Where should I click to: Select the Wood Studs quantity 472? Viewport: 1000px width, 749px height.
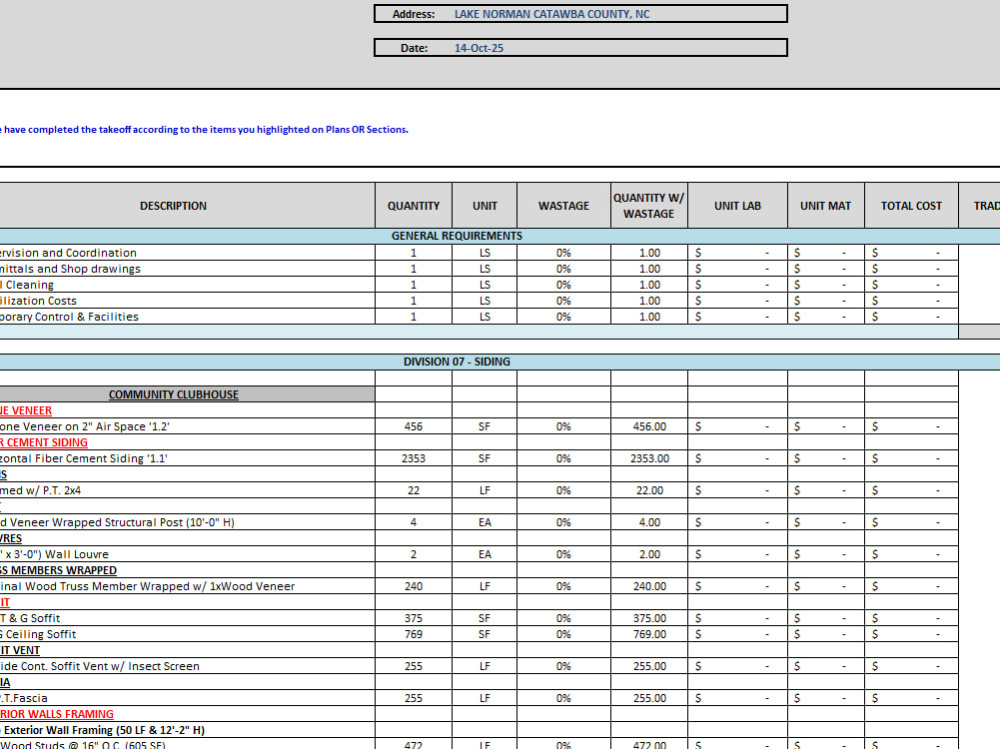click(x=413, y=744)
